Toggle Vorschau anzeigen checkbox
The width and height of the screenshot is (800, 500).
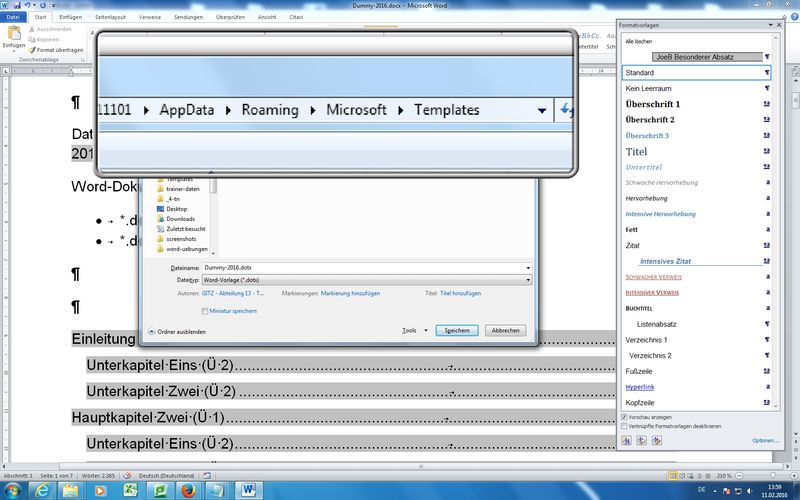tap(624, 417)
